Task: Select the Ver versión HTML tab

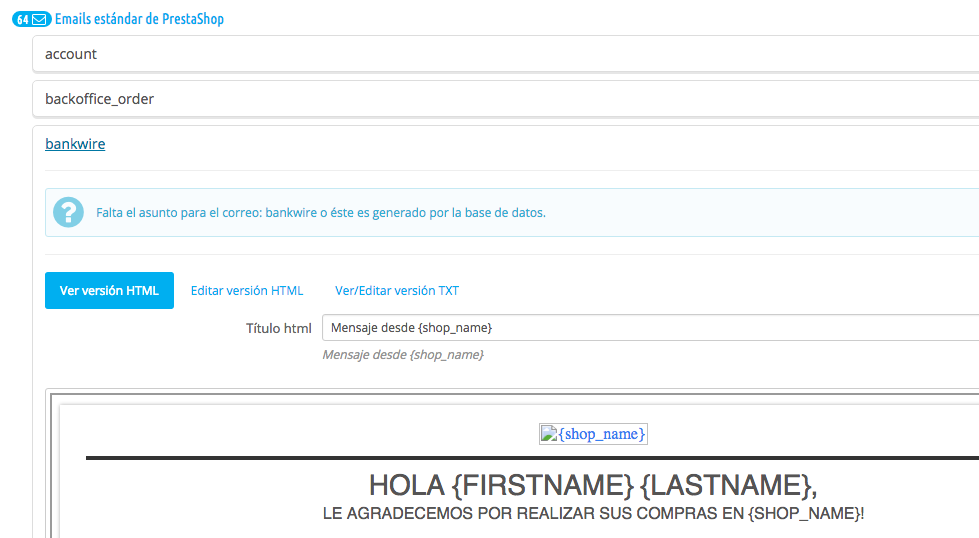Action: [109, 290]
